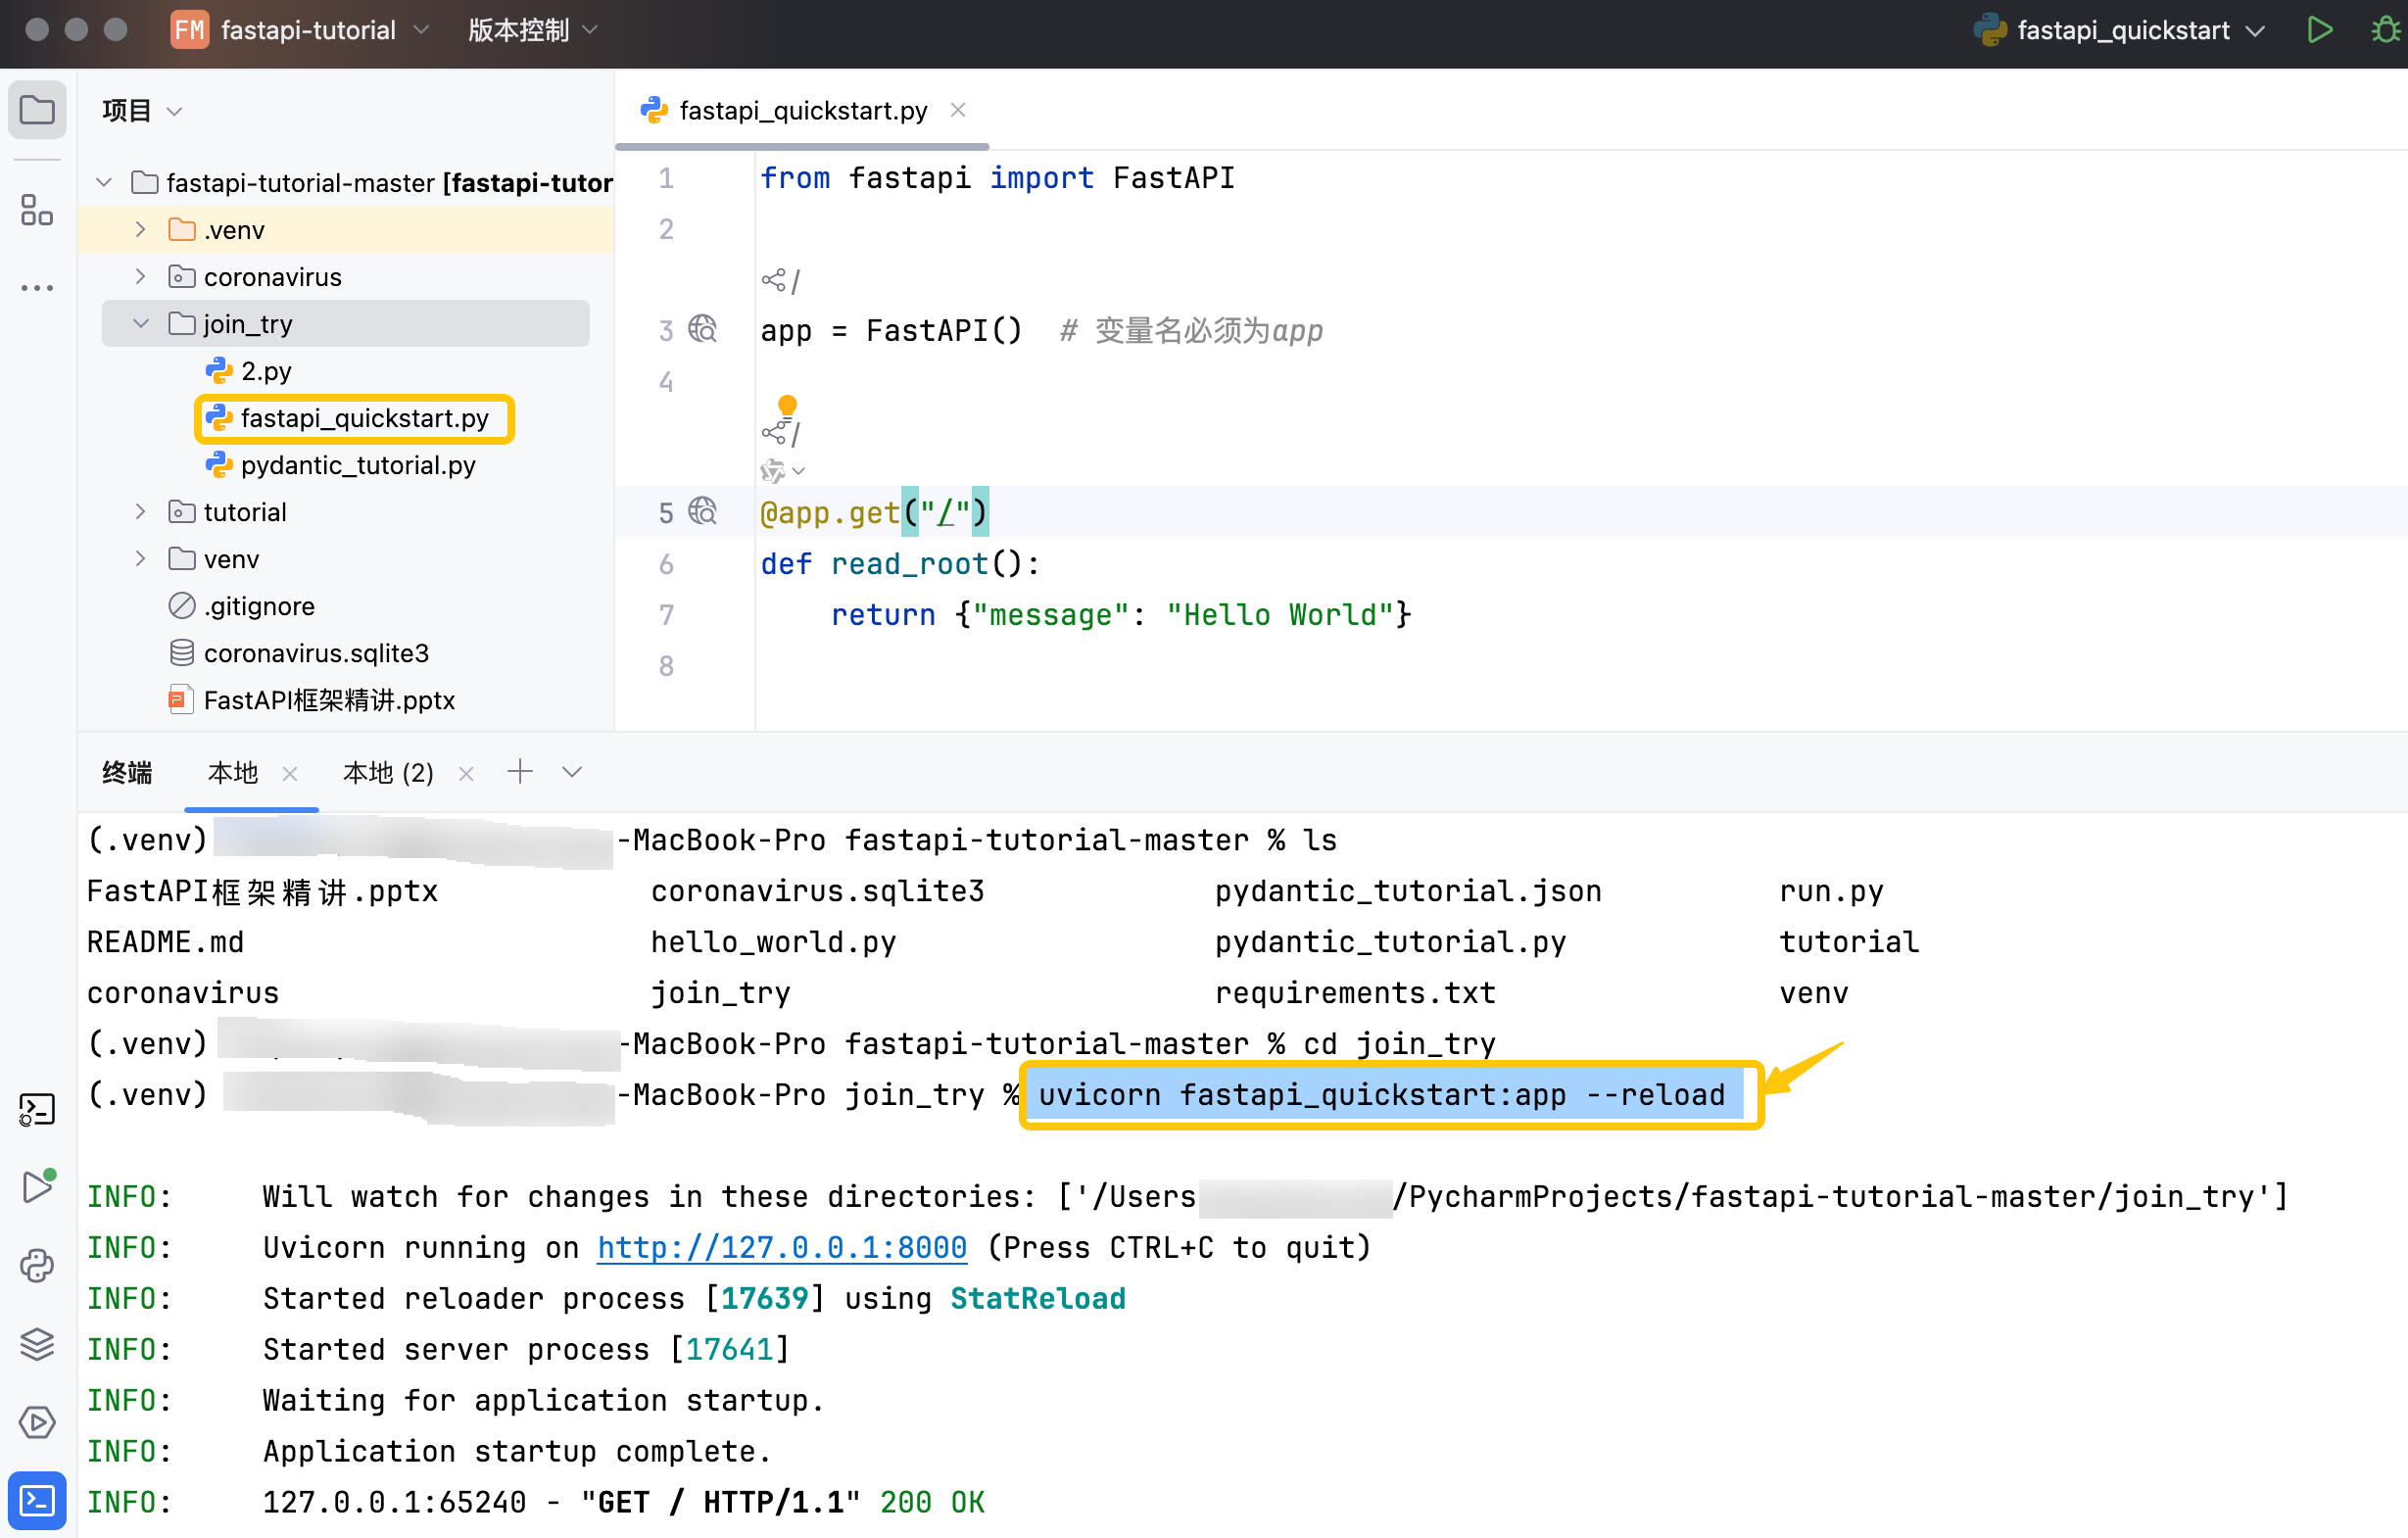This screenshot has width=2408, height=1538.
Task: Open the http://127.0.0.1:8000 link
Action: click(x=781, y=1248)
